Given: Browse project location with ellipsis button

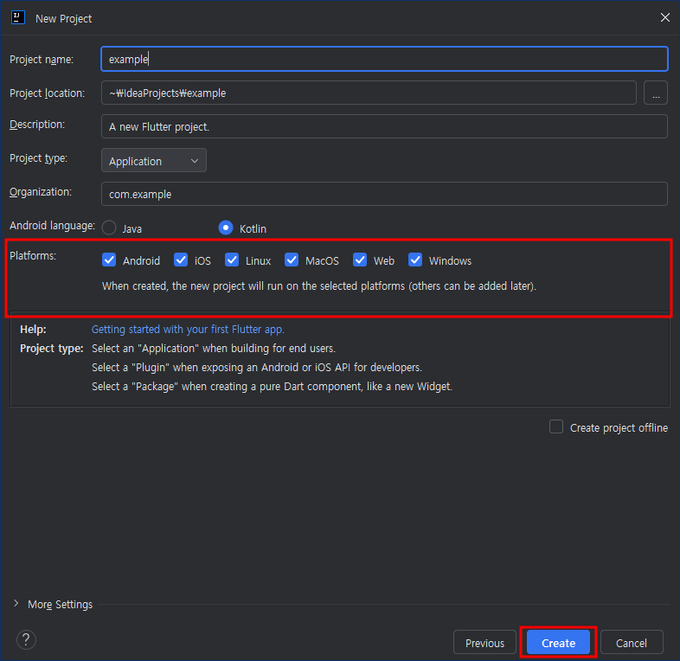Looking at the screenshot, I should [x=655, y=93].
